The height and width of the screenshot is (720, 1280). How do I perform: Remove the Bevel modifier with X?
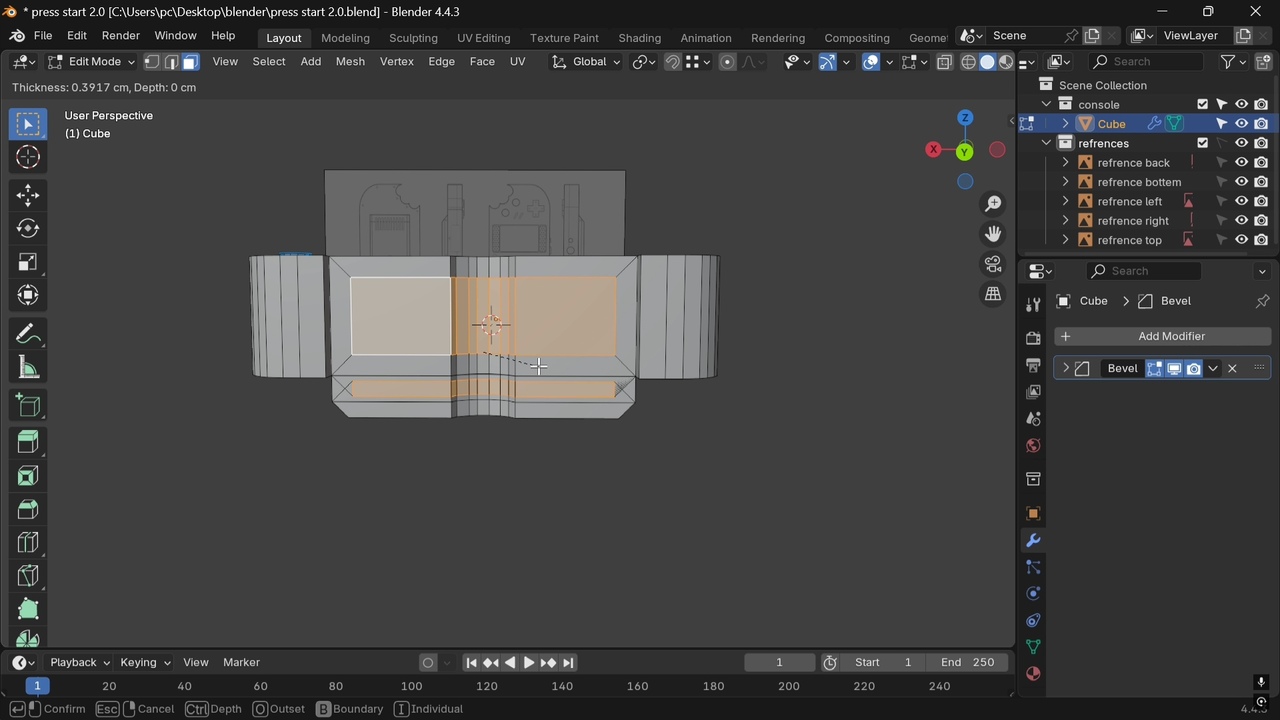(x=1232, y=368)
